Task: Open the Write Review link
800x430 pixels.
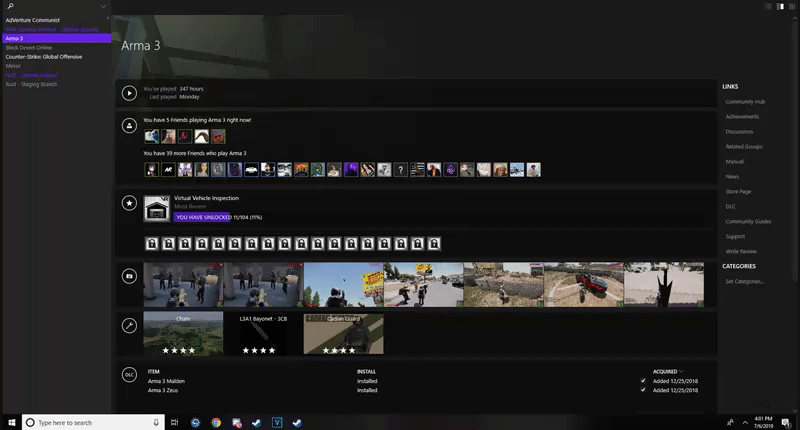Action: [x=741, y=251]
